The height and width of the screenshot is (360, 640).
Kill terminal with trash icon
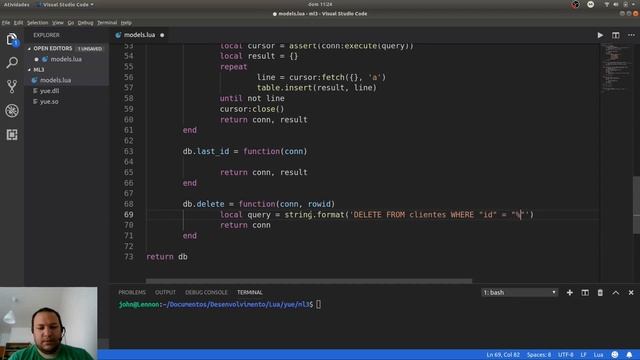(600, 293)
